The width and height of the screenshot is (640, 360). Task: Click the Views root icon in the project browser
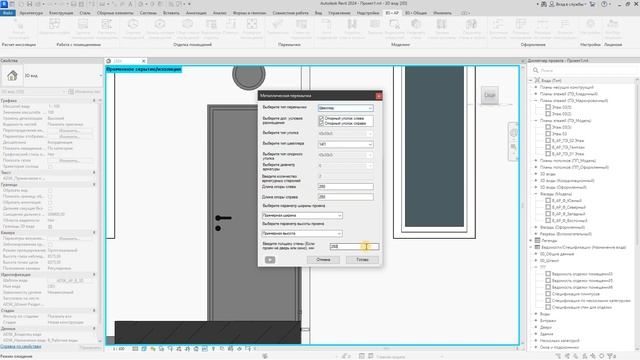[x=538, y=80]
